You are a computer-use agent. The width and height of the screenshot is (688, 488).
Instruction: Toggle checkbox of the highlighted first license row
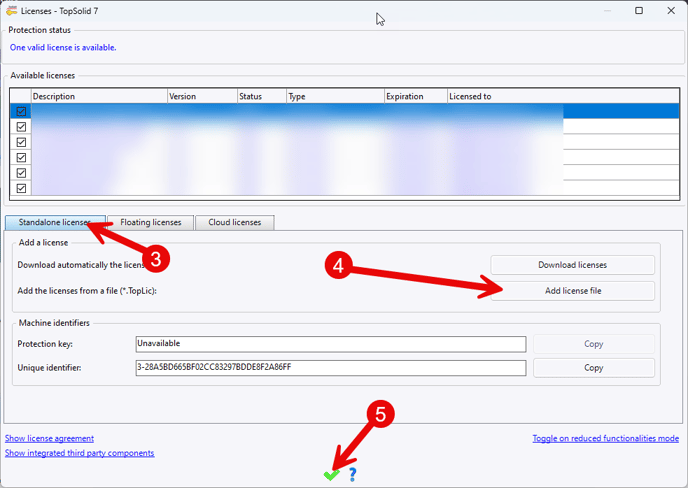point(21,111)
